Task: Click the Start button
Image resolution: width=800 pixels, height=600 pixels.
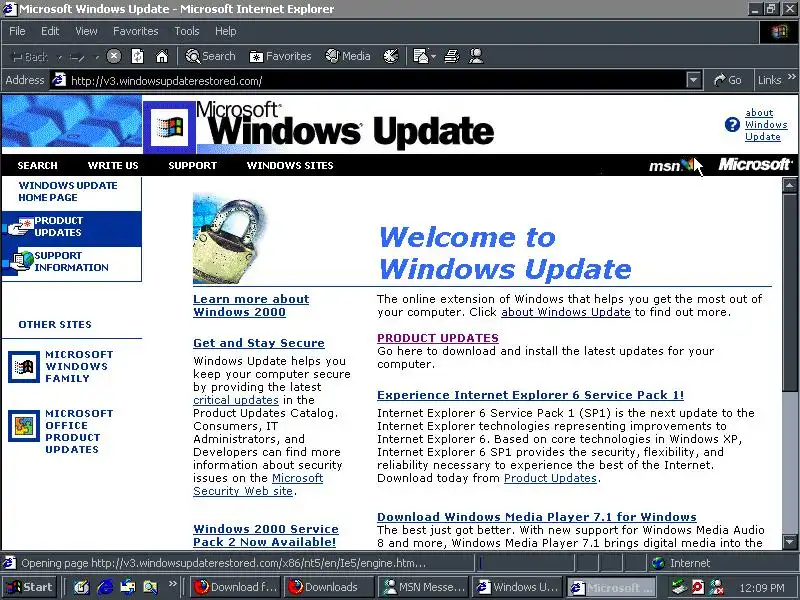Action: point(30,587)
